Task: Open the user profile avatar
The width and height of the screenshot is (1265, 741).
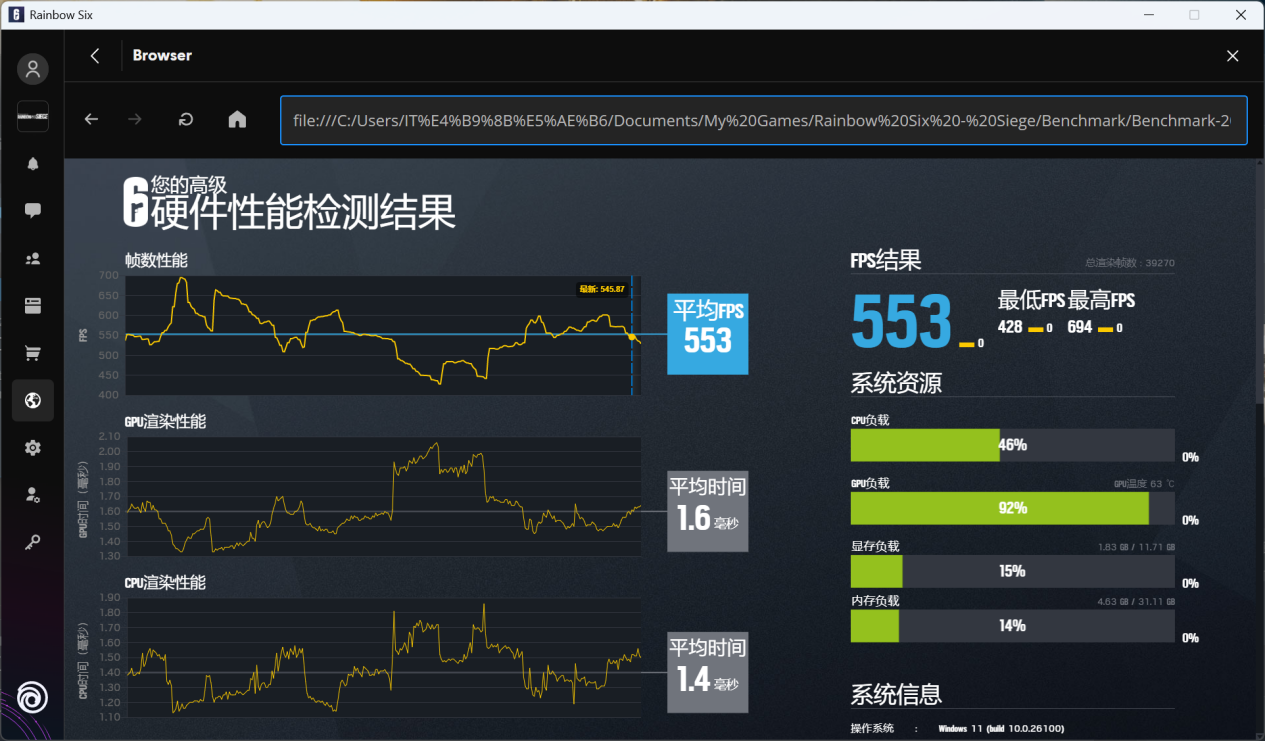Action: pos(32,69)
